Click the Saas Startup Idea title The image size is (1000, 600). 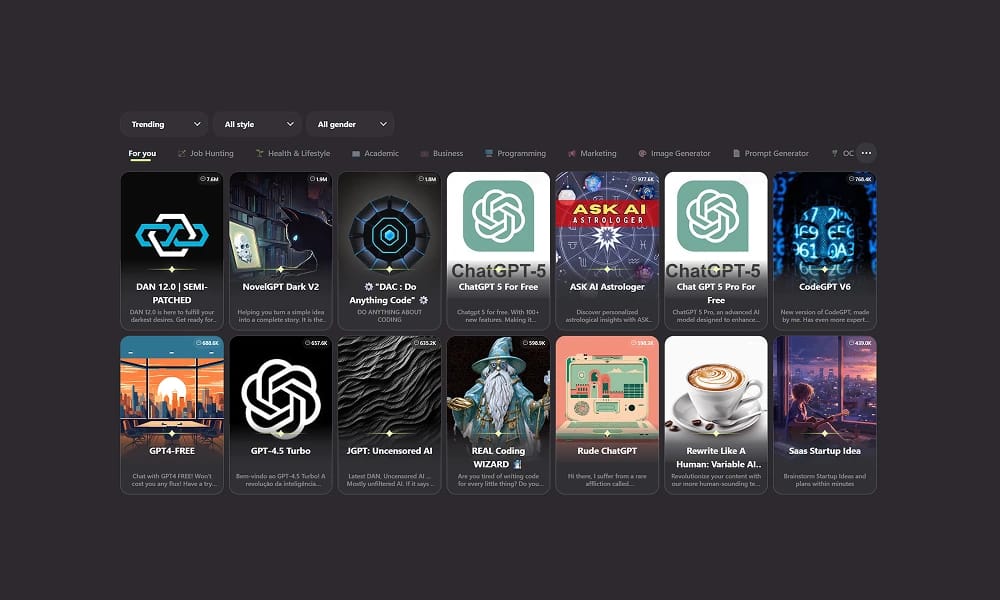pos(825,451)
